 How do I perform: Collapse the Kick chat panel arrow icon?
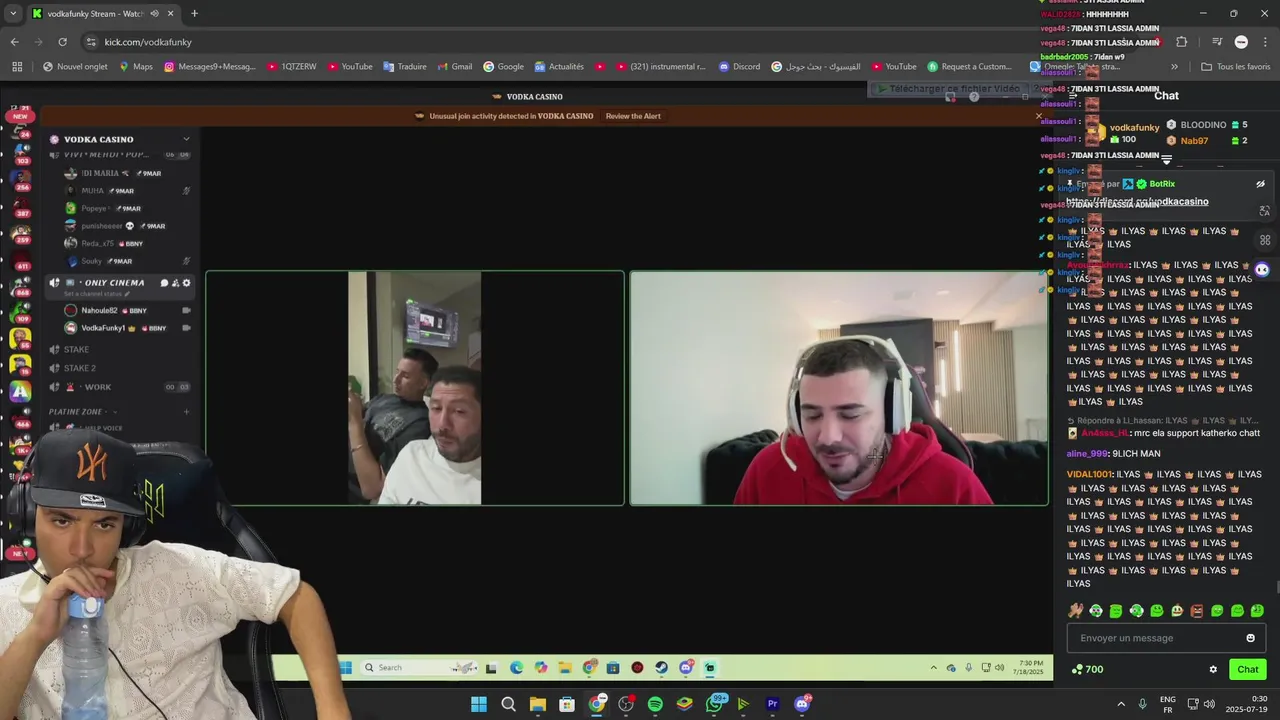[x=1072, y=96]
